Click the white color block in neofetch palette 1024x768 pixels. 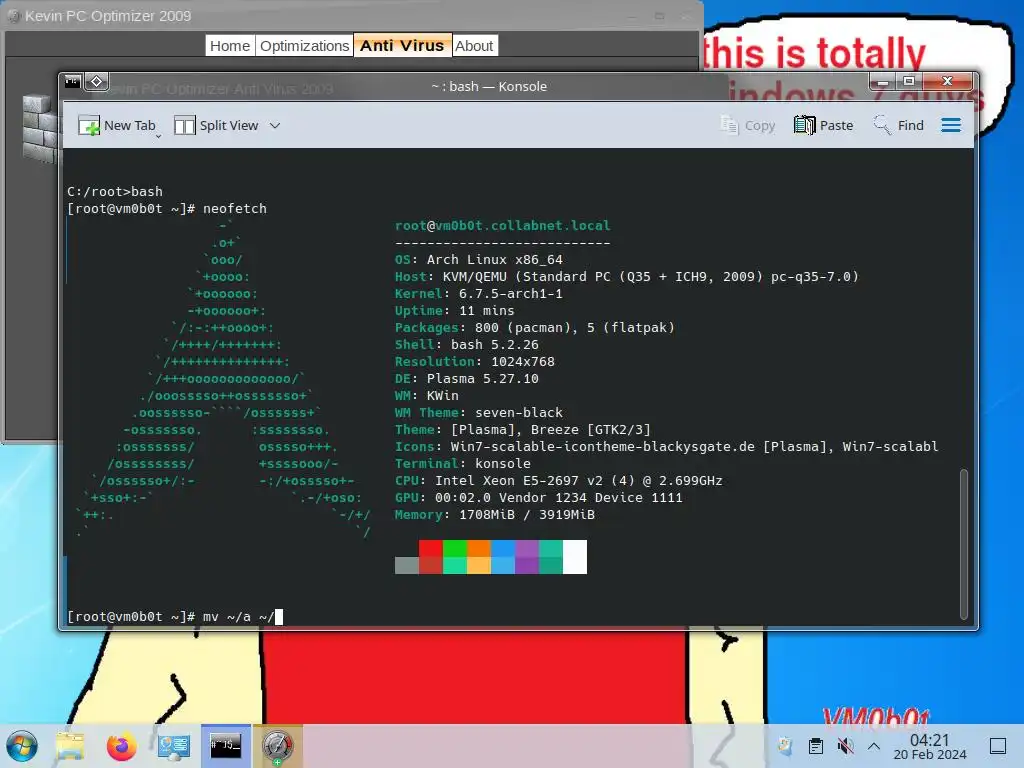click(x=575, y=556)
